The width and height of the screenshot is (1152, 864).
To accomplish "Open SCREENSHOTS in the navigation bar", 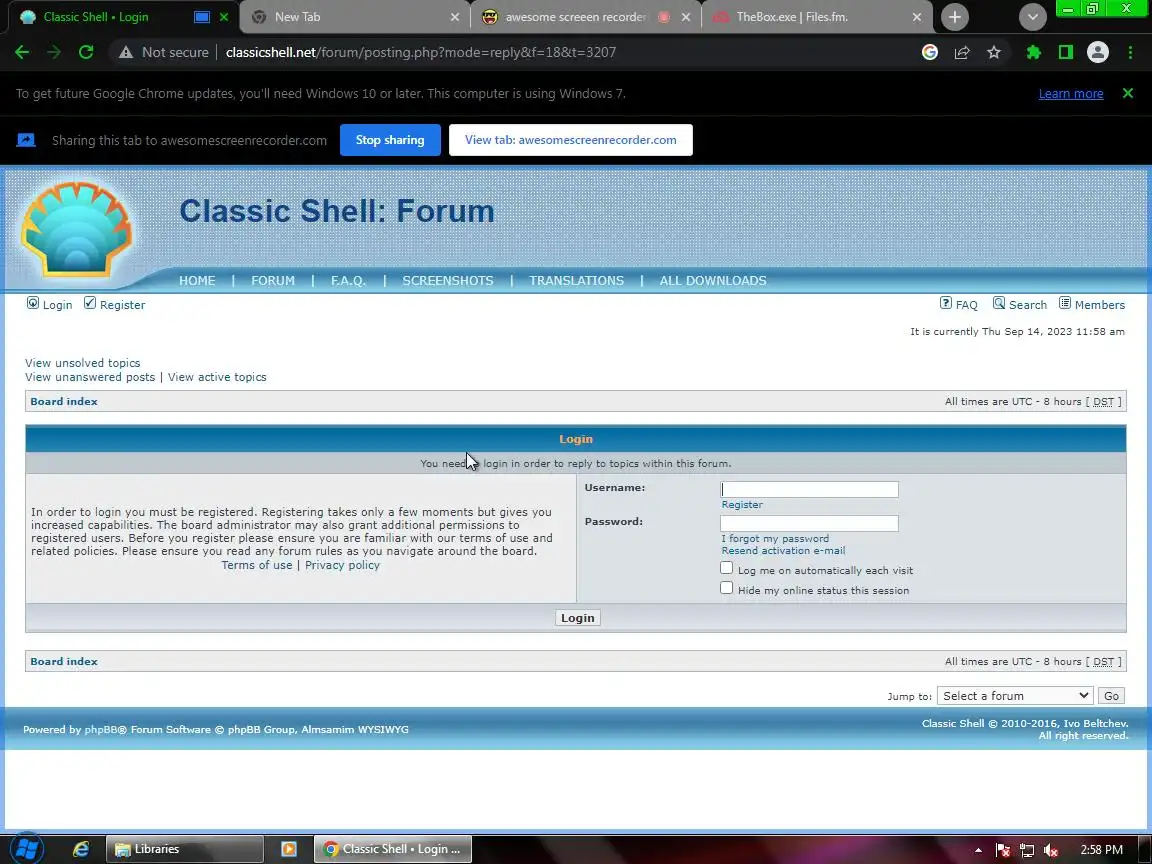I will [x=447, y=281].
